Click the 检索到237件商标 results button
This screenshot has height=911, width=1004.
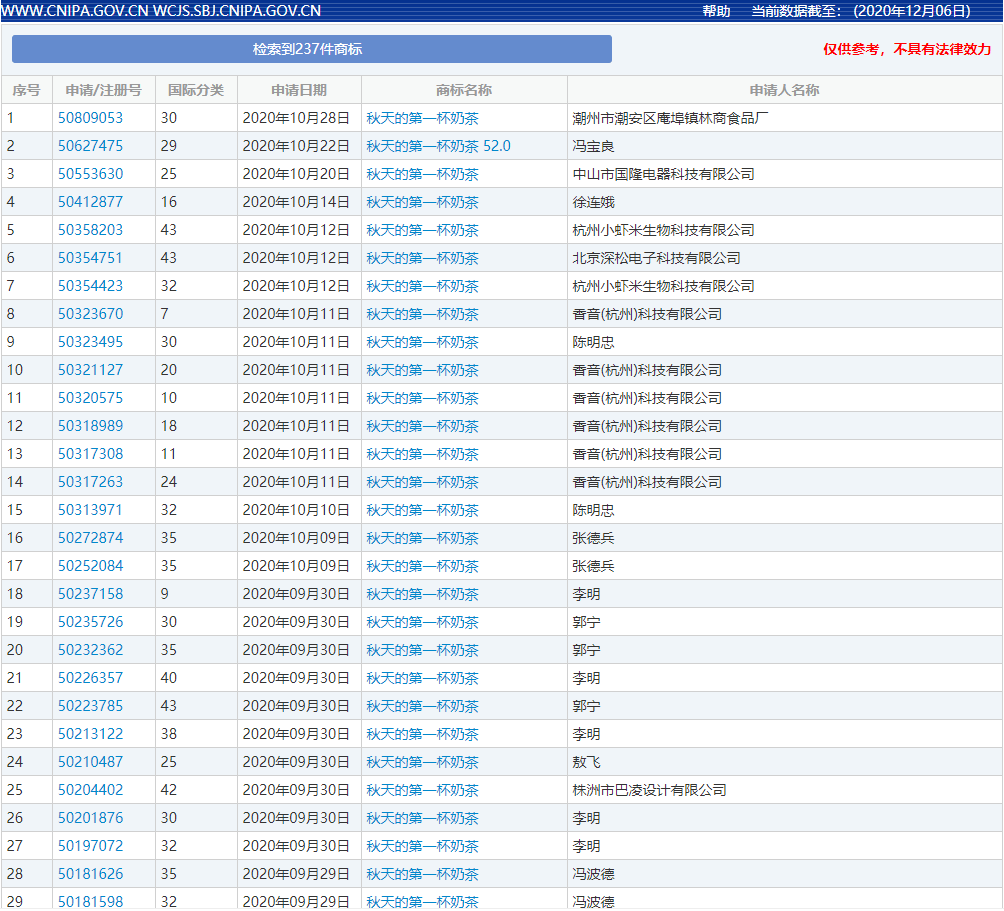click(311, 48)
